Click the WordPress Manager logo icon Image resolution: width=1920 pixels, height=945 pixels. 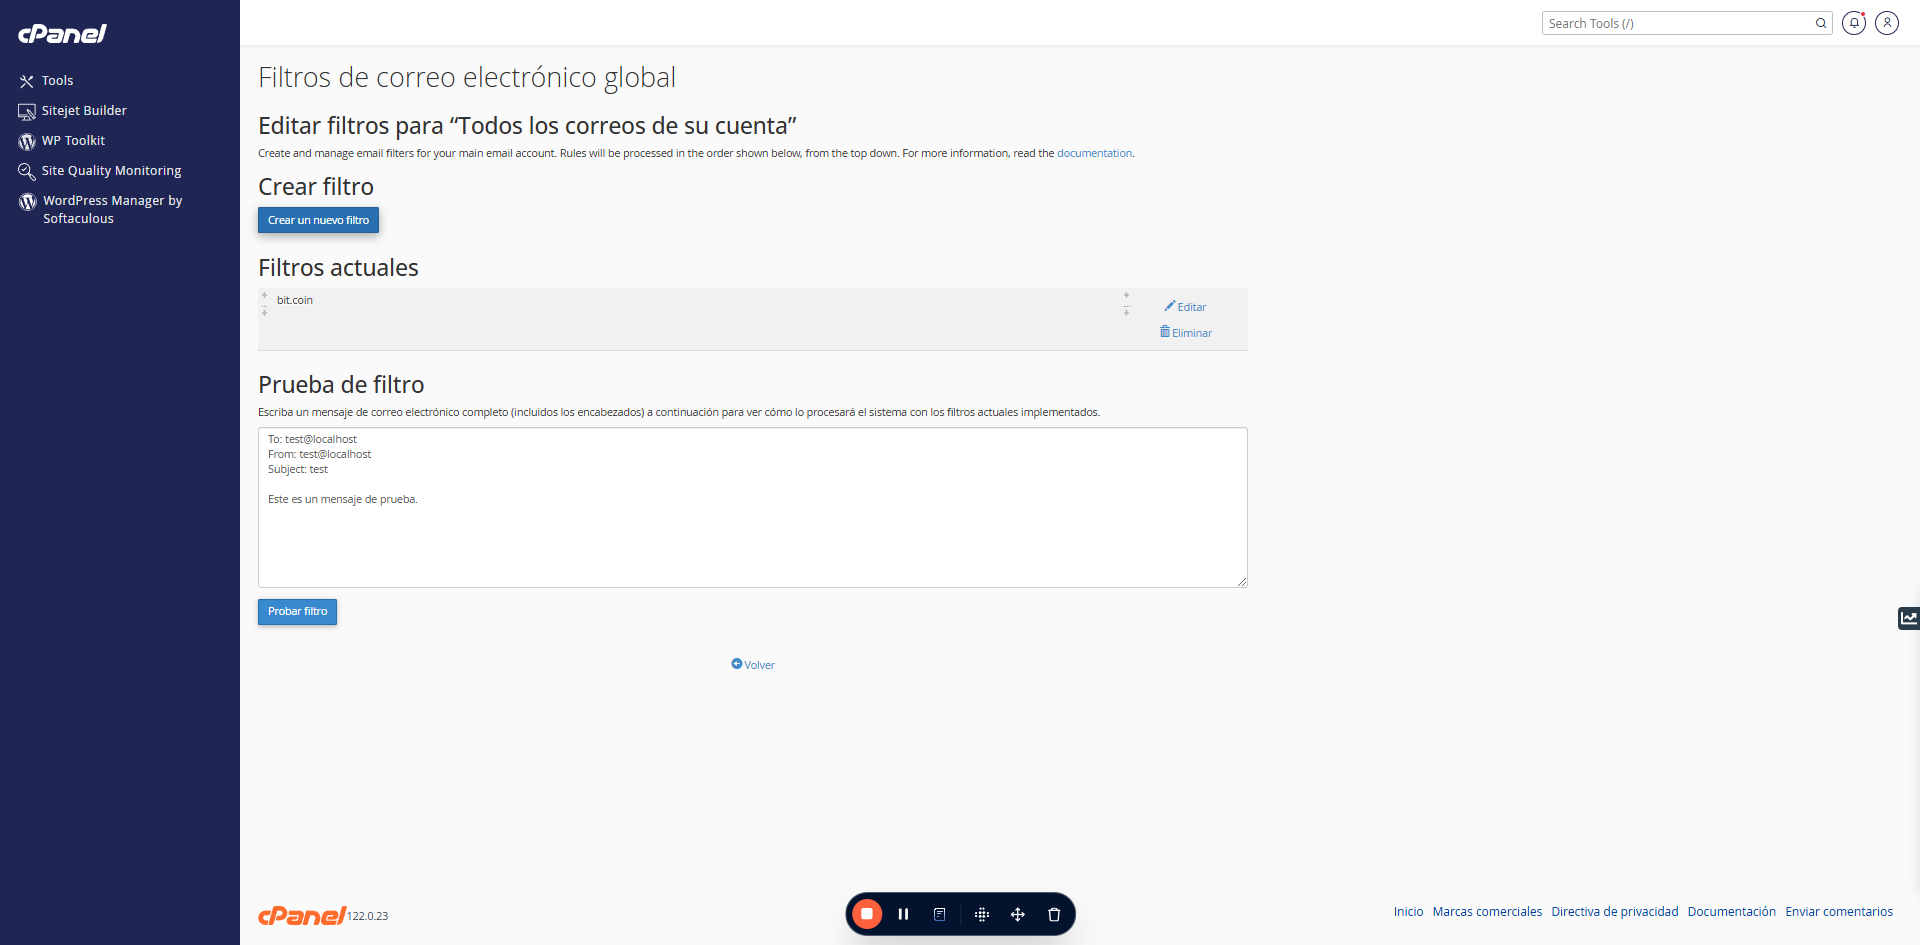[28, 202]
